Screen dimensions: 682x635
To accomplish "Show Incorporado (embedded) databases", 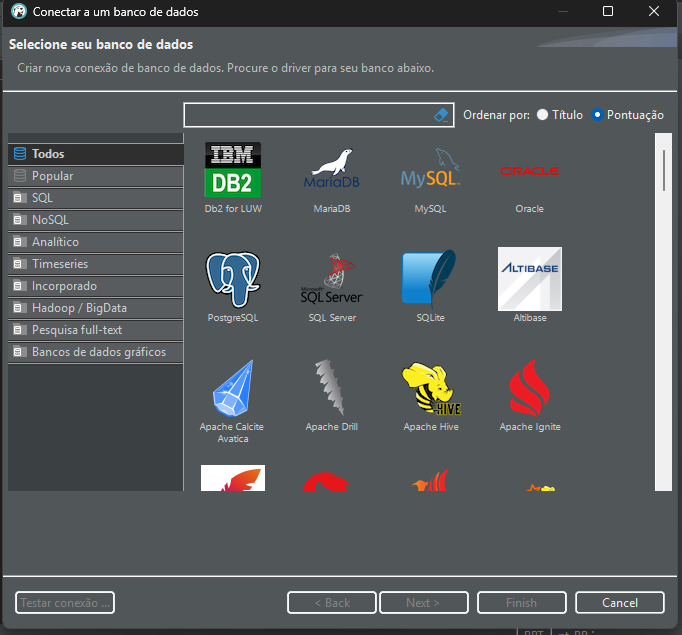I will pos(96,286).
